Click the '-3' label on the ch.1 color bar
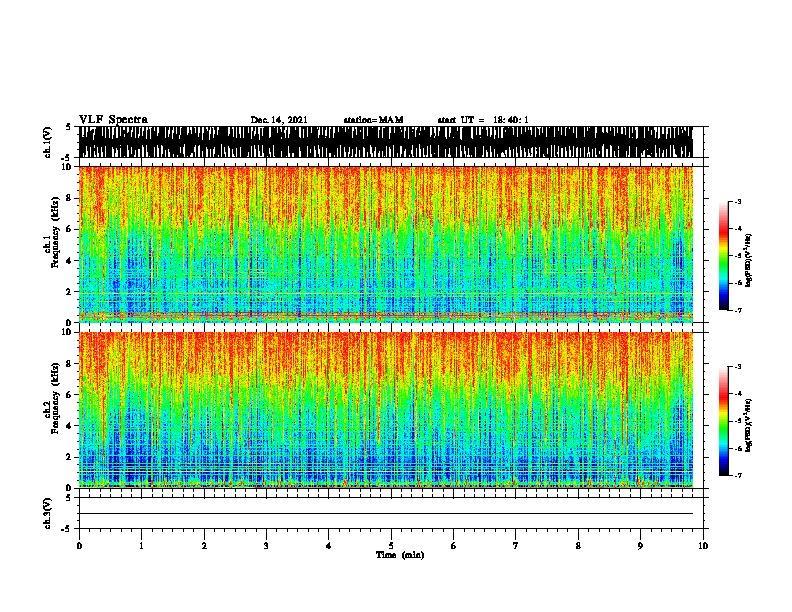The width and height of the screenshot is (792, 612). [x=738, y=201]
